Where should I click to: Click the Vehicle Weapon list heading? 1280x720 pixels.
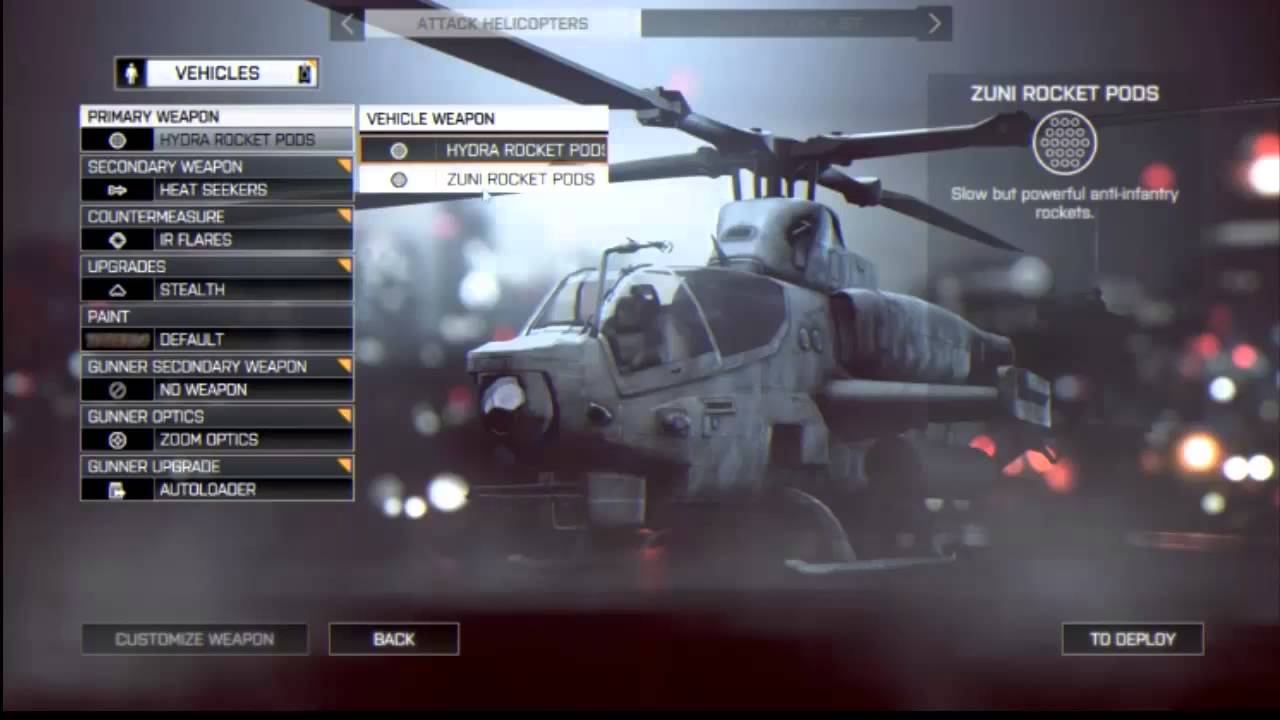pyautogui.click(x=484, y=119)
